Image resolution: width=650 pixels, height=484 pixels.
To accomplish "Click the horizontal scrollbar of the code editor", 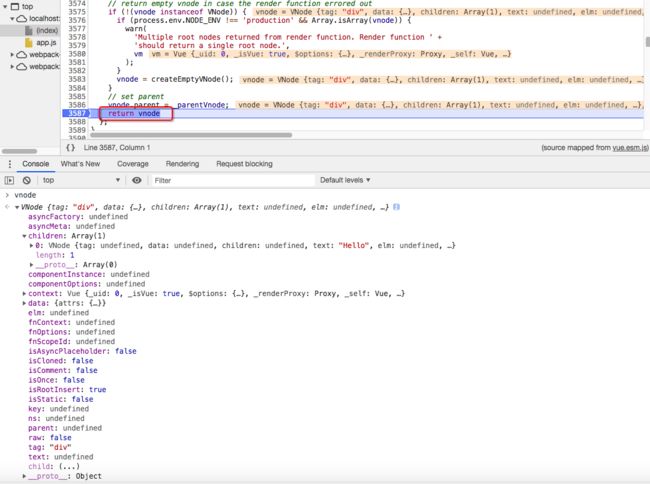I will tap(191, 135).
